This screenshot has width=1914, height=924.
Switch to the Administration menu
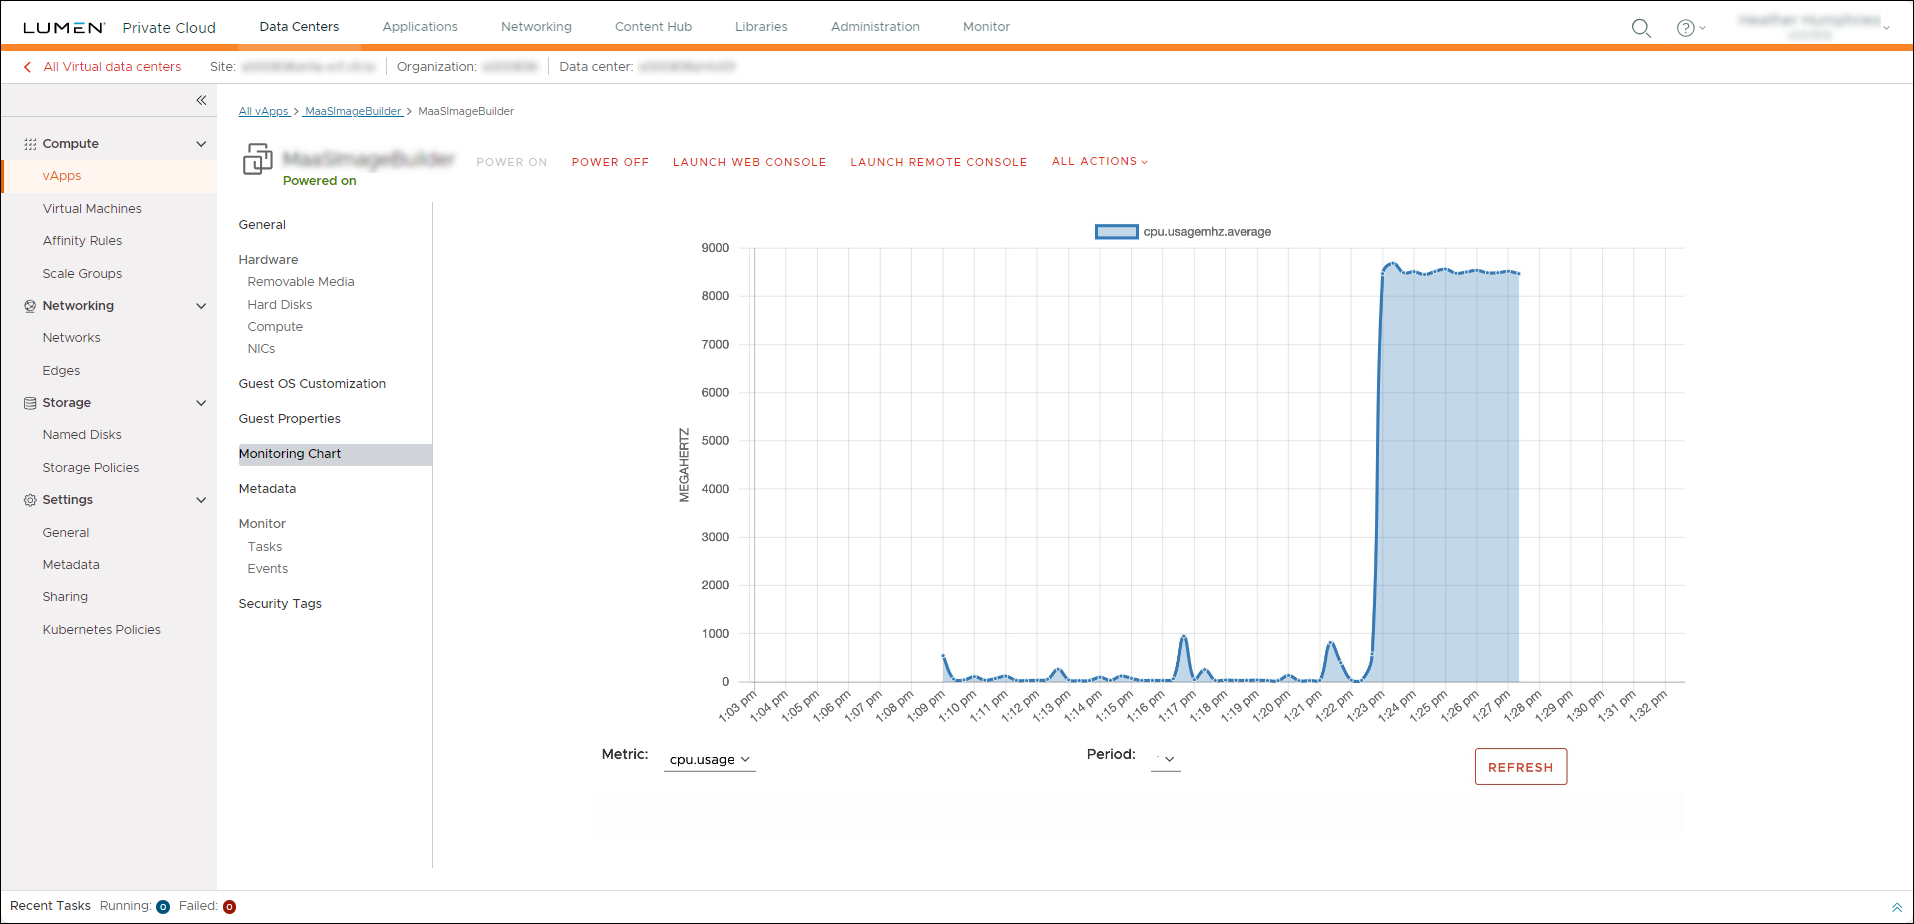tap(874, 26)
